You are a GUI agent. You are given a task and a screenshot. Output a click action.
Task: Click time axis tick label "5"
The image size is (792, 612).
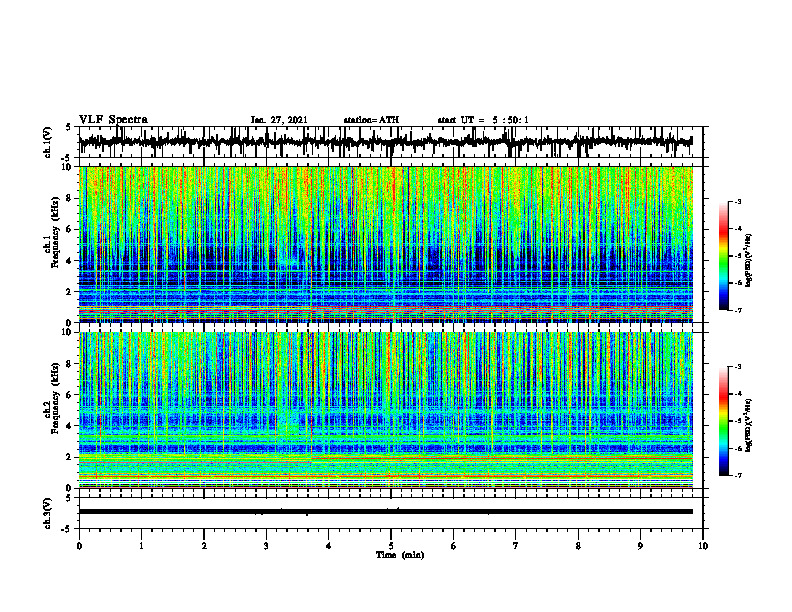click(391, 546)
